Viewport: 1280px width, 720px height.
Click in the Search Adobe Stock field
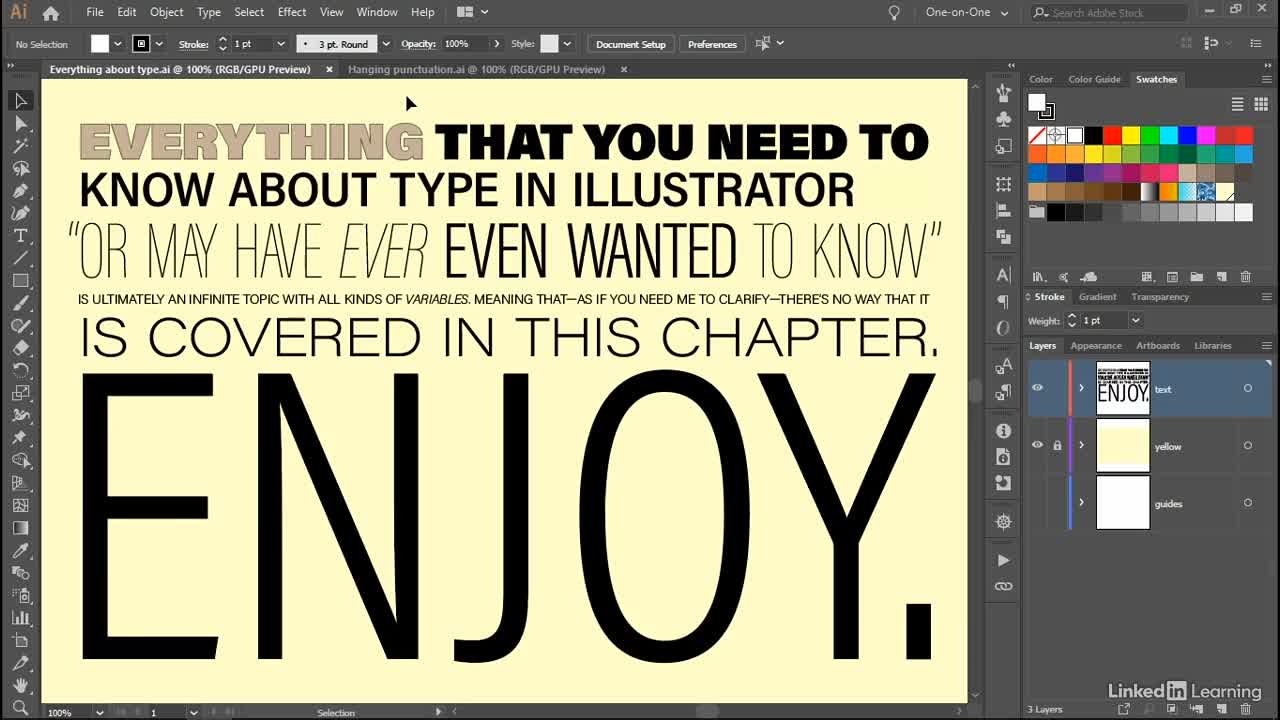tap(1110, 13)
